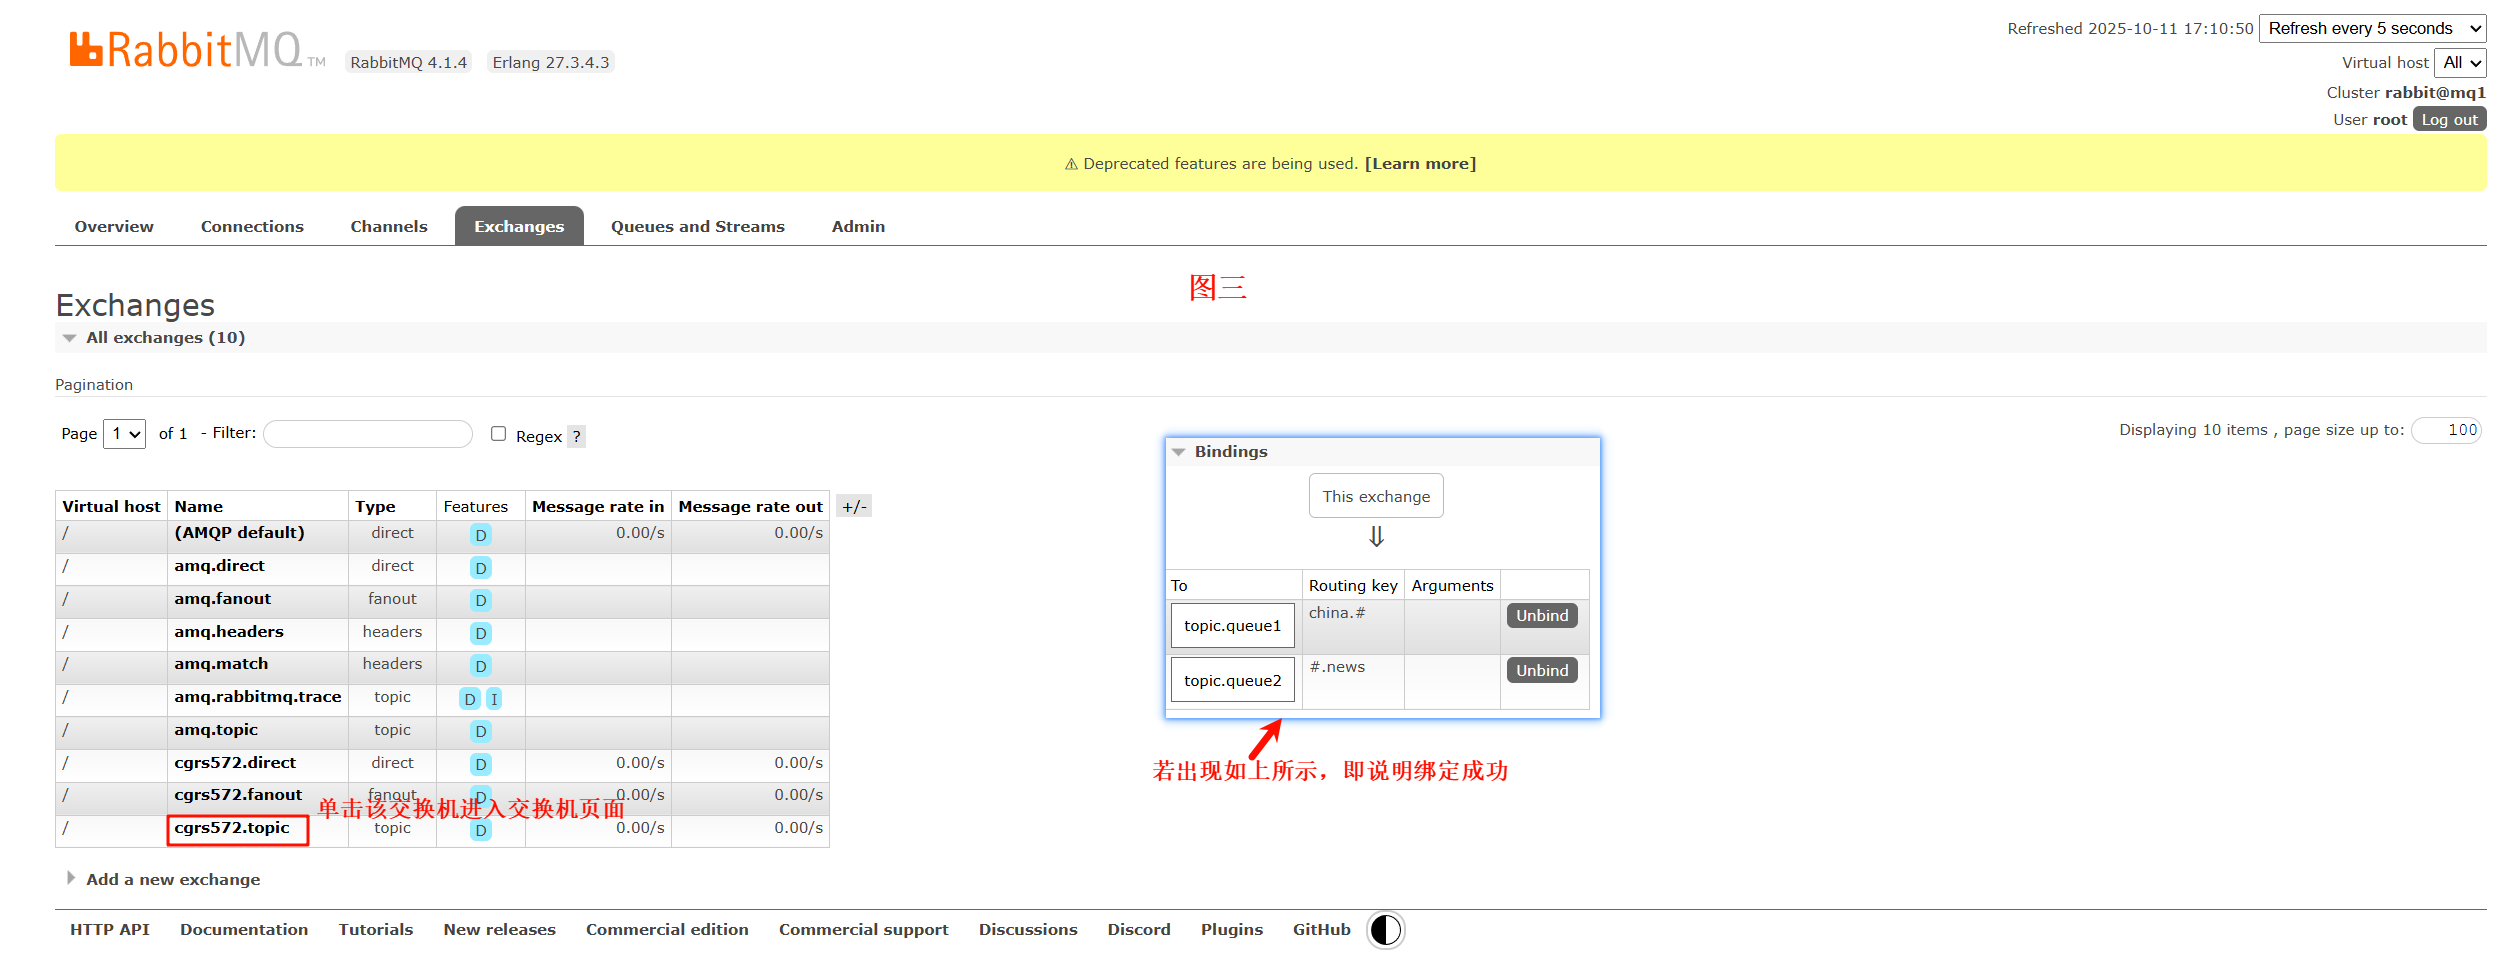Open the amq.match exchange link

click(x=221, y=664)
